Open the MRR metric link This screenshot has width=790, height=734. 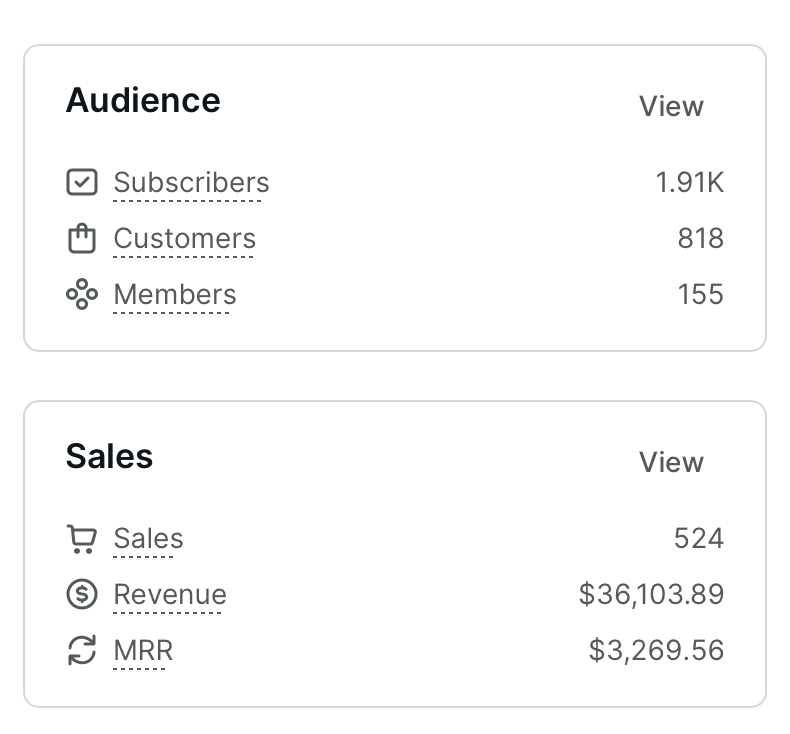point(143,651)
